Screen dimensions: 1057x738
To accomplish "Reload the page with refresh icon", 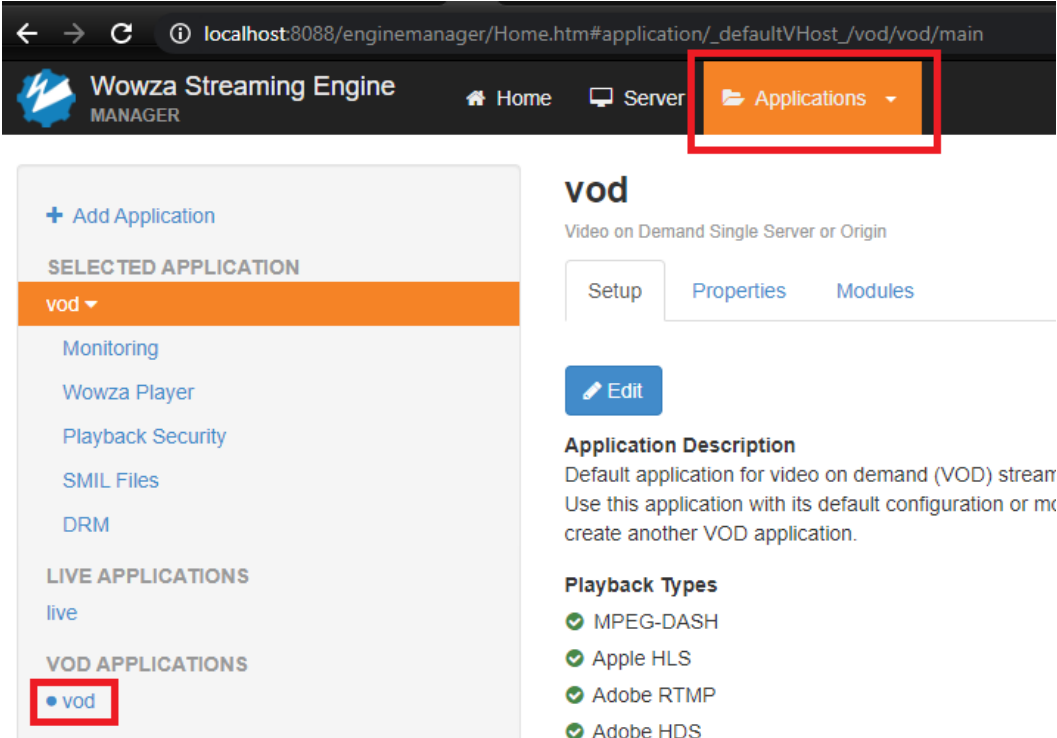I will click(x=121, y=34).
